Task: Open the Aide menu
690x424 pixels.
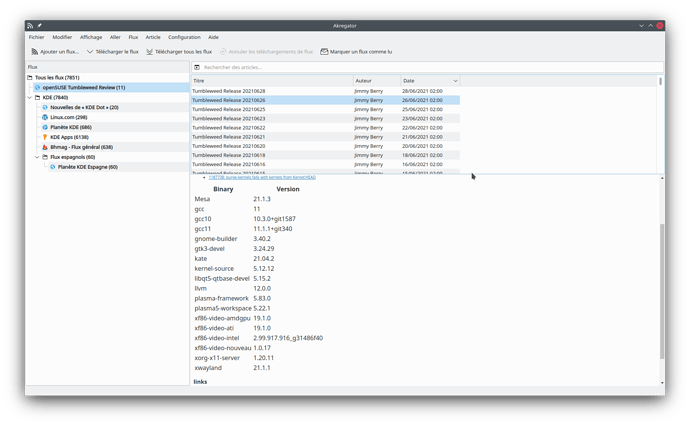Action: pos(213,37)
